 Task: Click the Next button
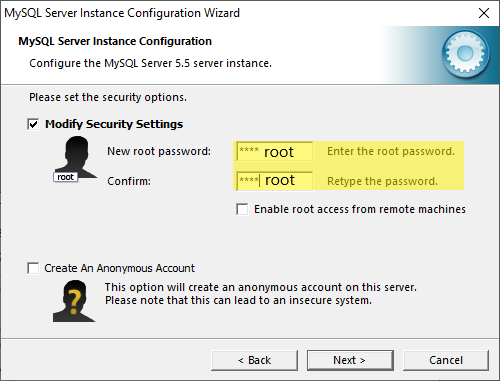[350, 360]
